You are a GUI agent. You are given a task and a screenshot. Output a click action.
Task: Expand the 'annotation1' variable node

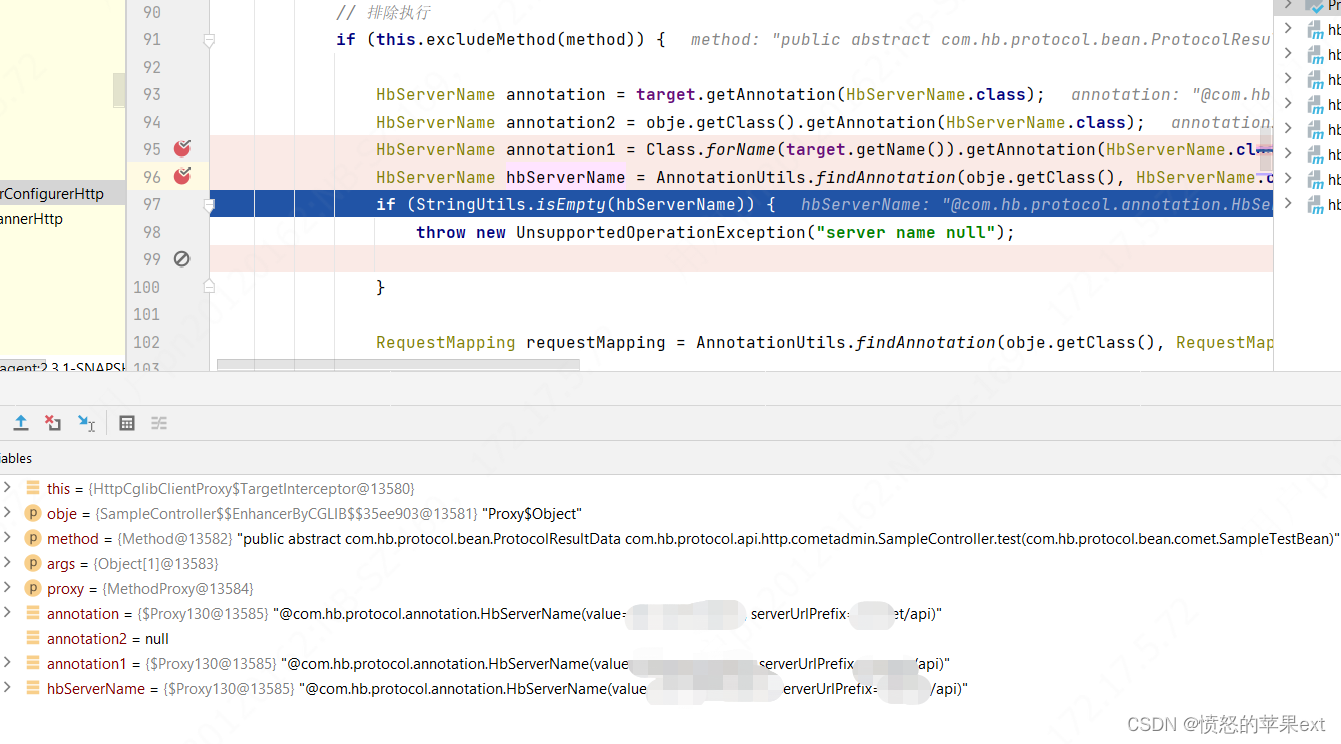(x=8, y=663)
